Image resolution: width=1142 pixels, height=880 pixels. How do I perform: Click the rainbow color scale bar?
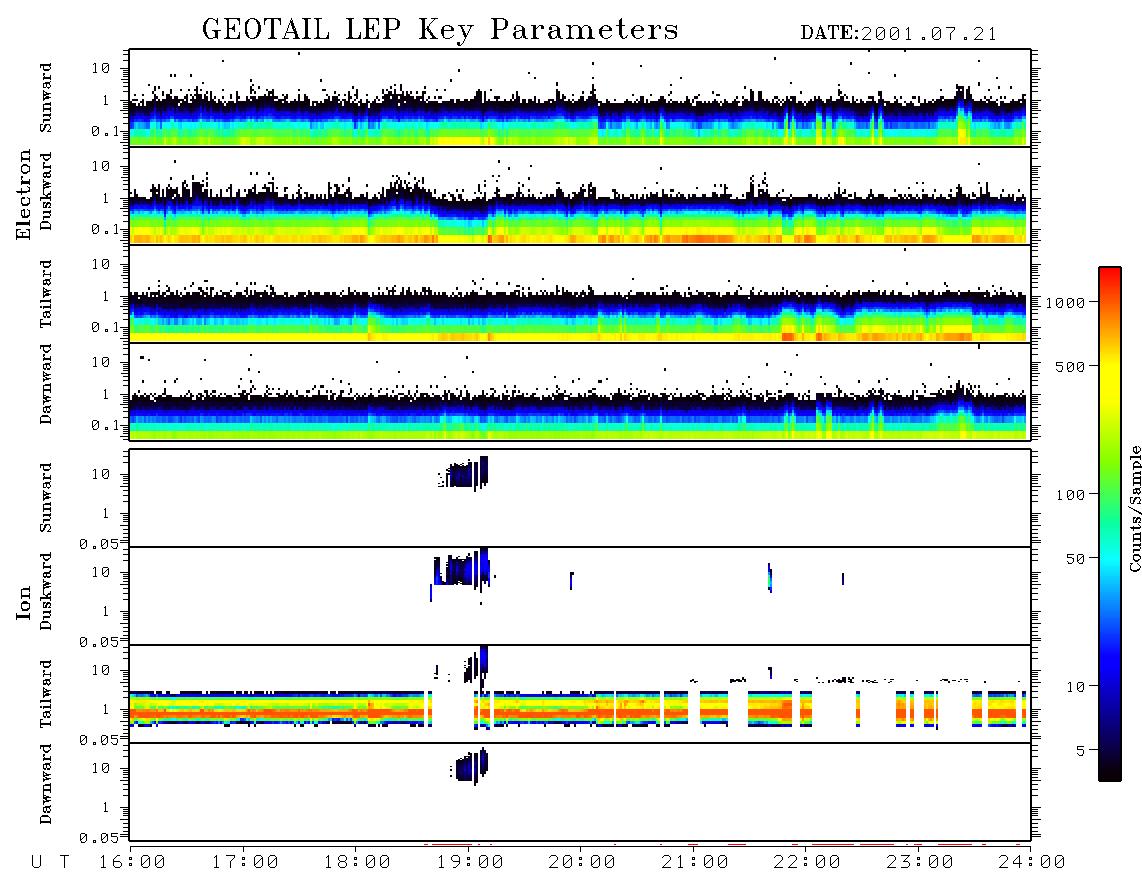point(1109,524)
